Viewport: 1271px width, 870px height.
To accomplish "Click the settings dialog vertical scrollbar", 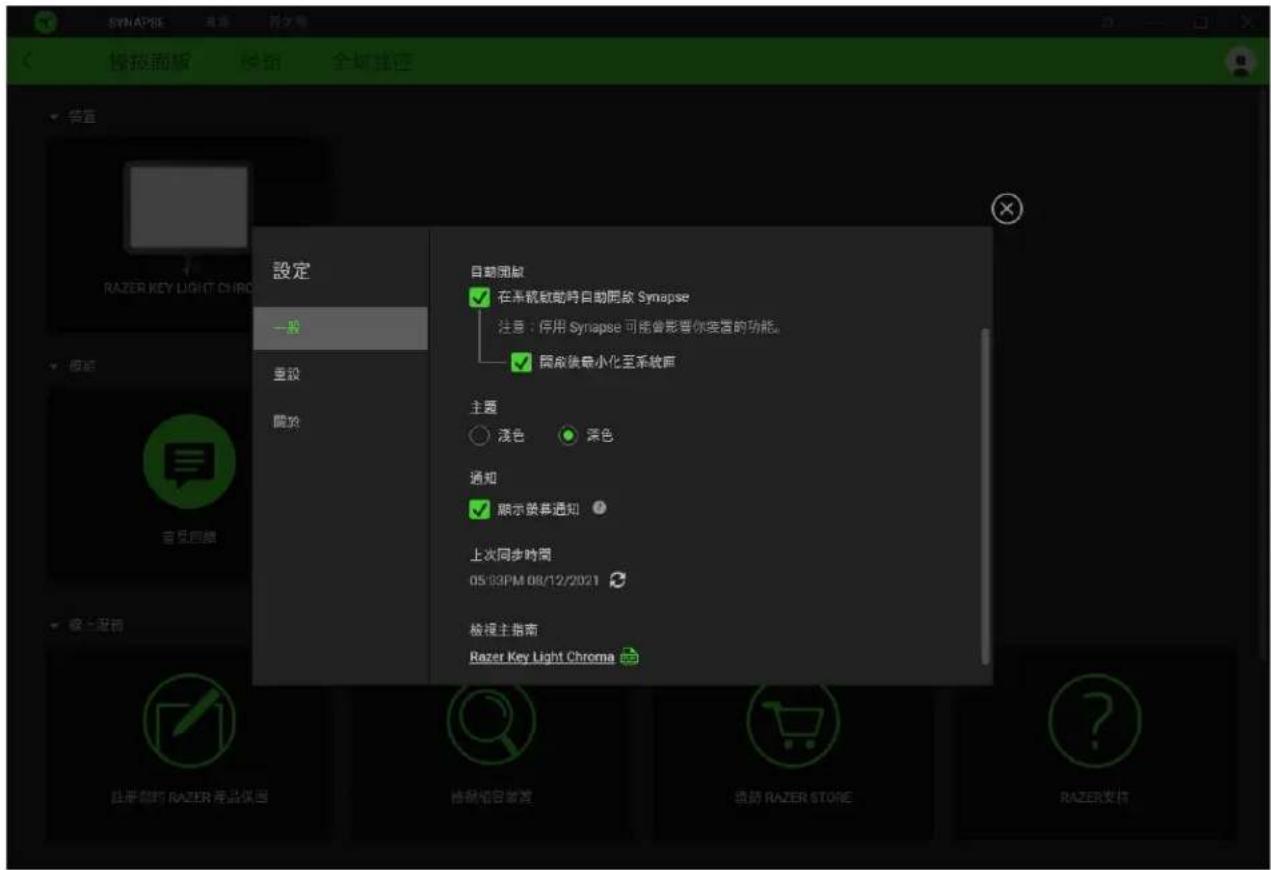I will (985, 496).
